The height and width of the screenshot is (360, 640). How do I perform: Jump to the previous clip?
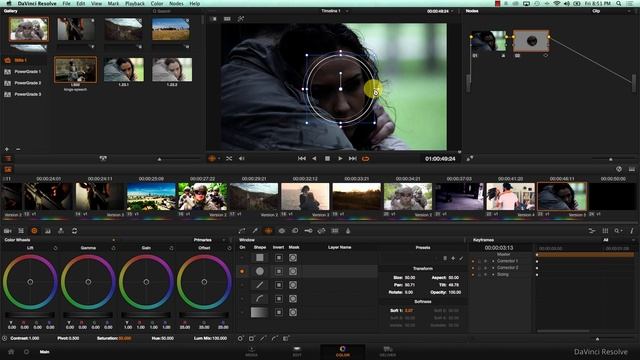pyautogui.click(x=302, y=158)
